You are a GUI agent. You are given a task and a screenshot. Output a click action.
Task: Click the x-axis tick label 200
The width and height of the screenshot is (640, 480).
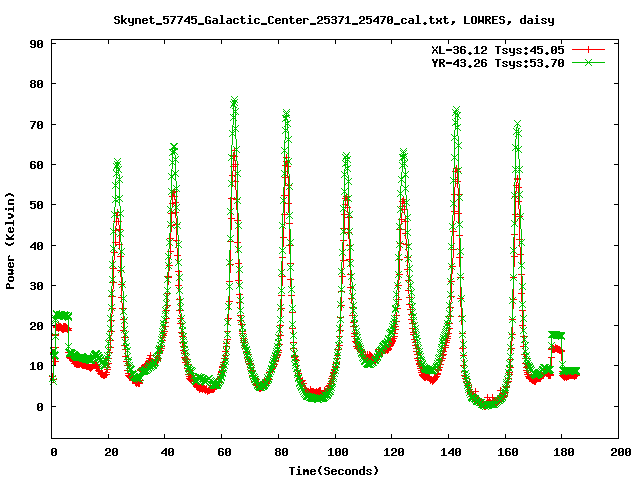[619, 453]
